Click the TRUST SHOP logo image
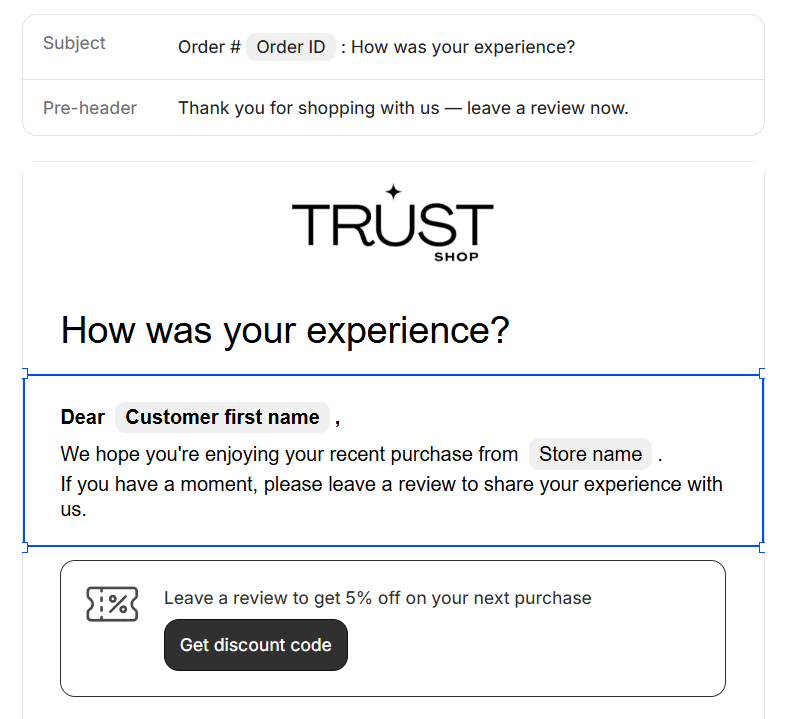 point(392,224)
